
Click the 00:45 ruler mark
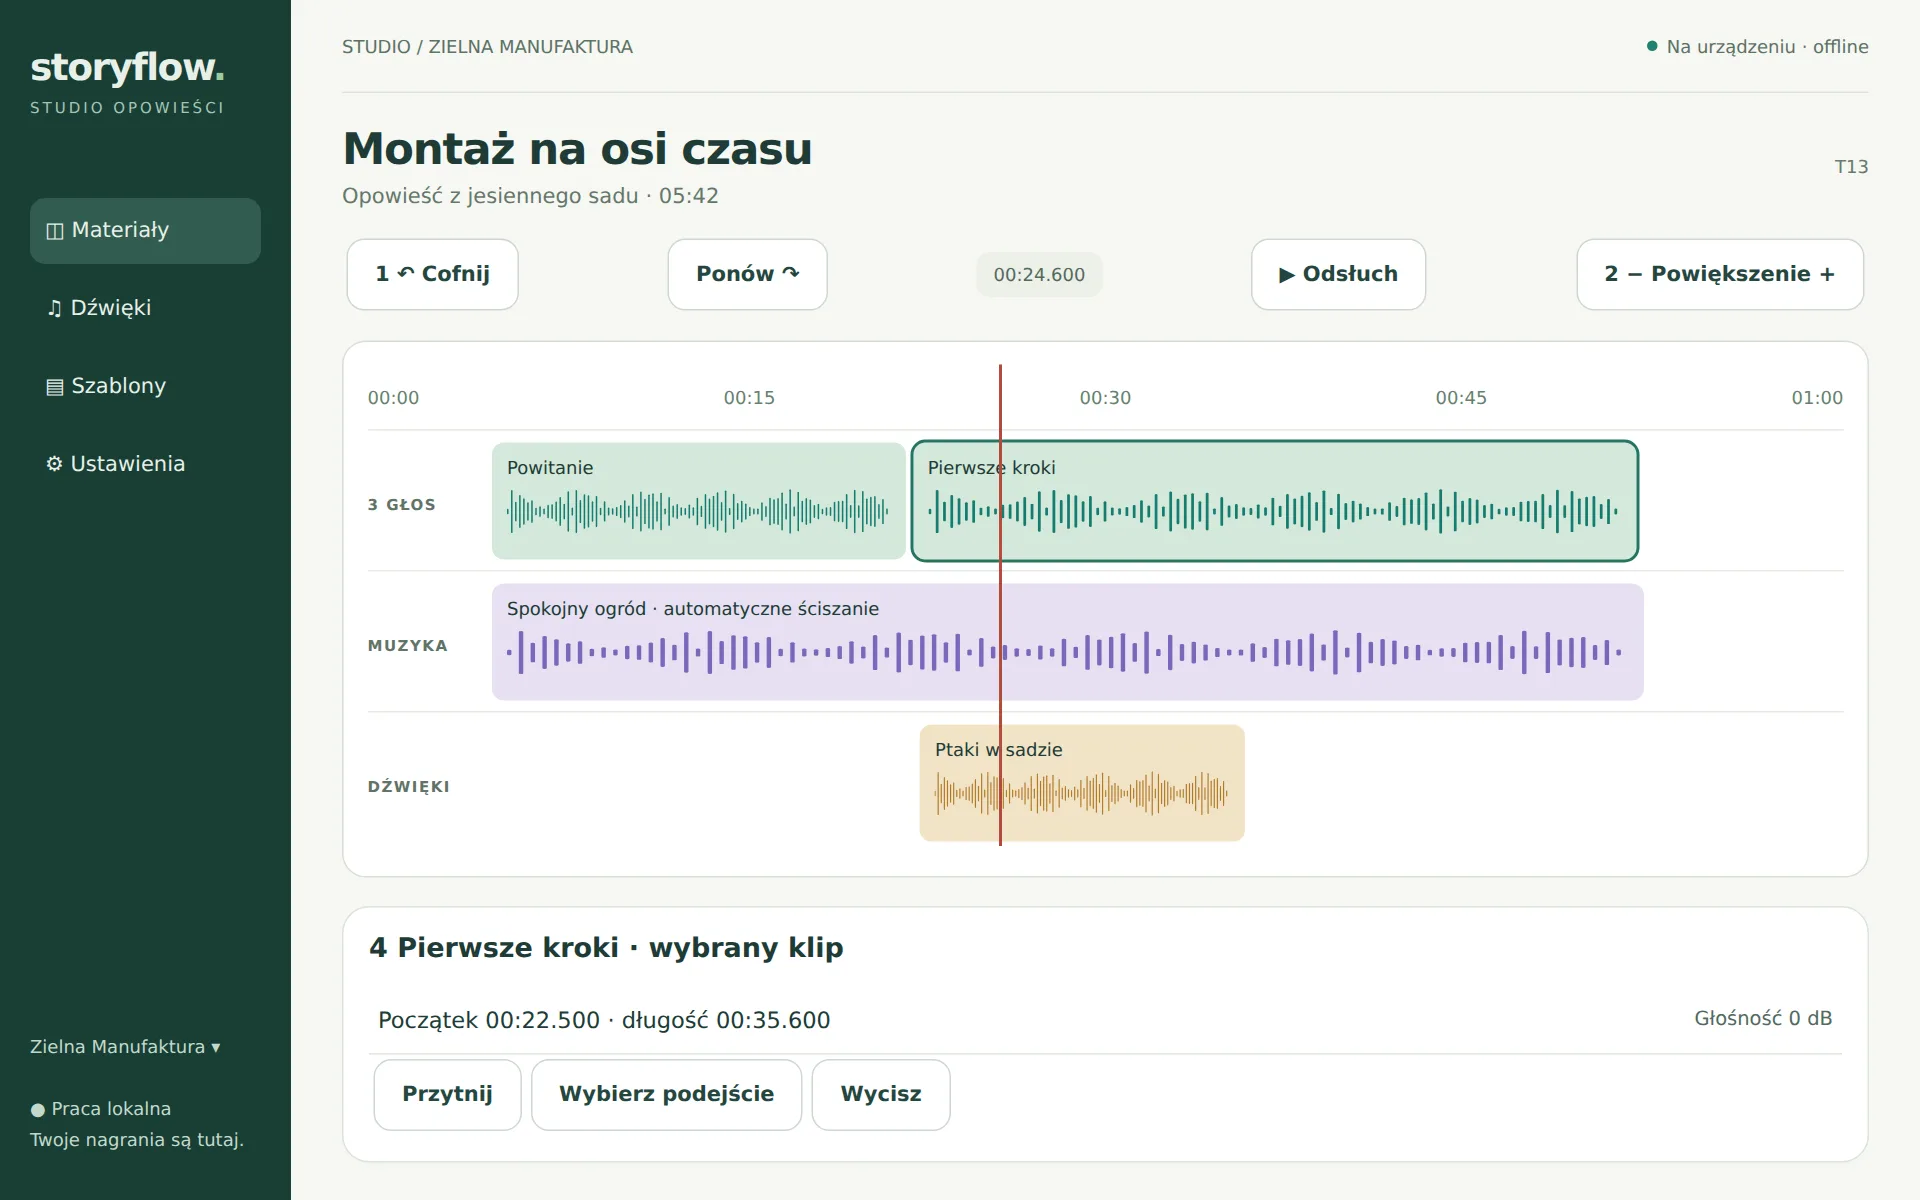tap(1461, 398)
